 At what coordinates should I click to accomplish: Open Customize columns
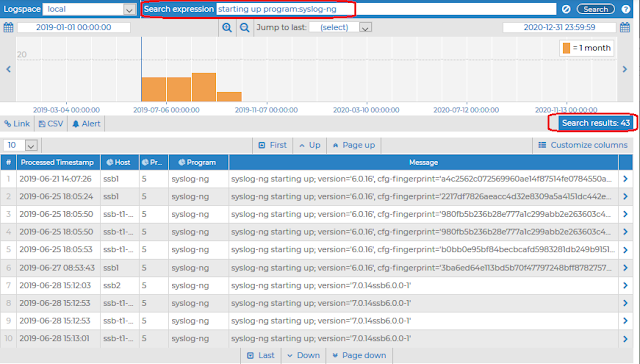click(x=583, y=145)
